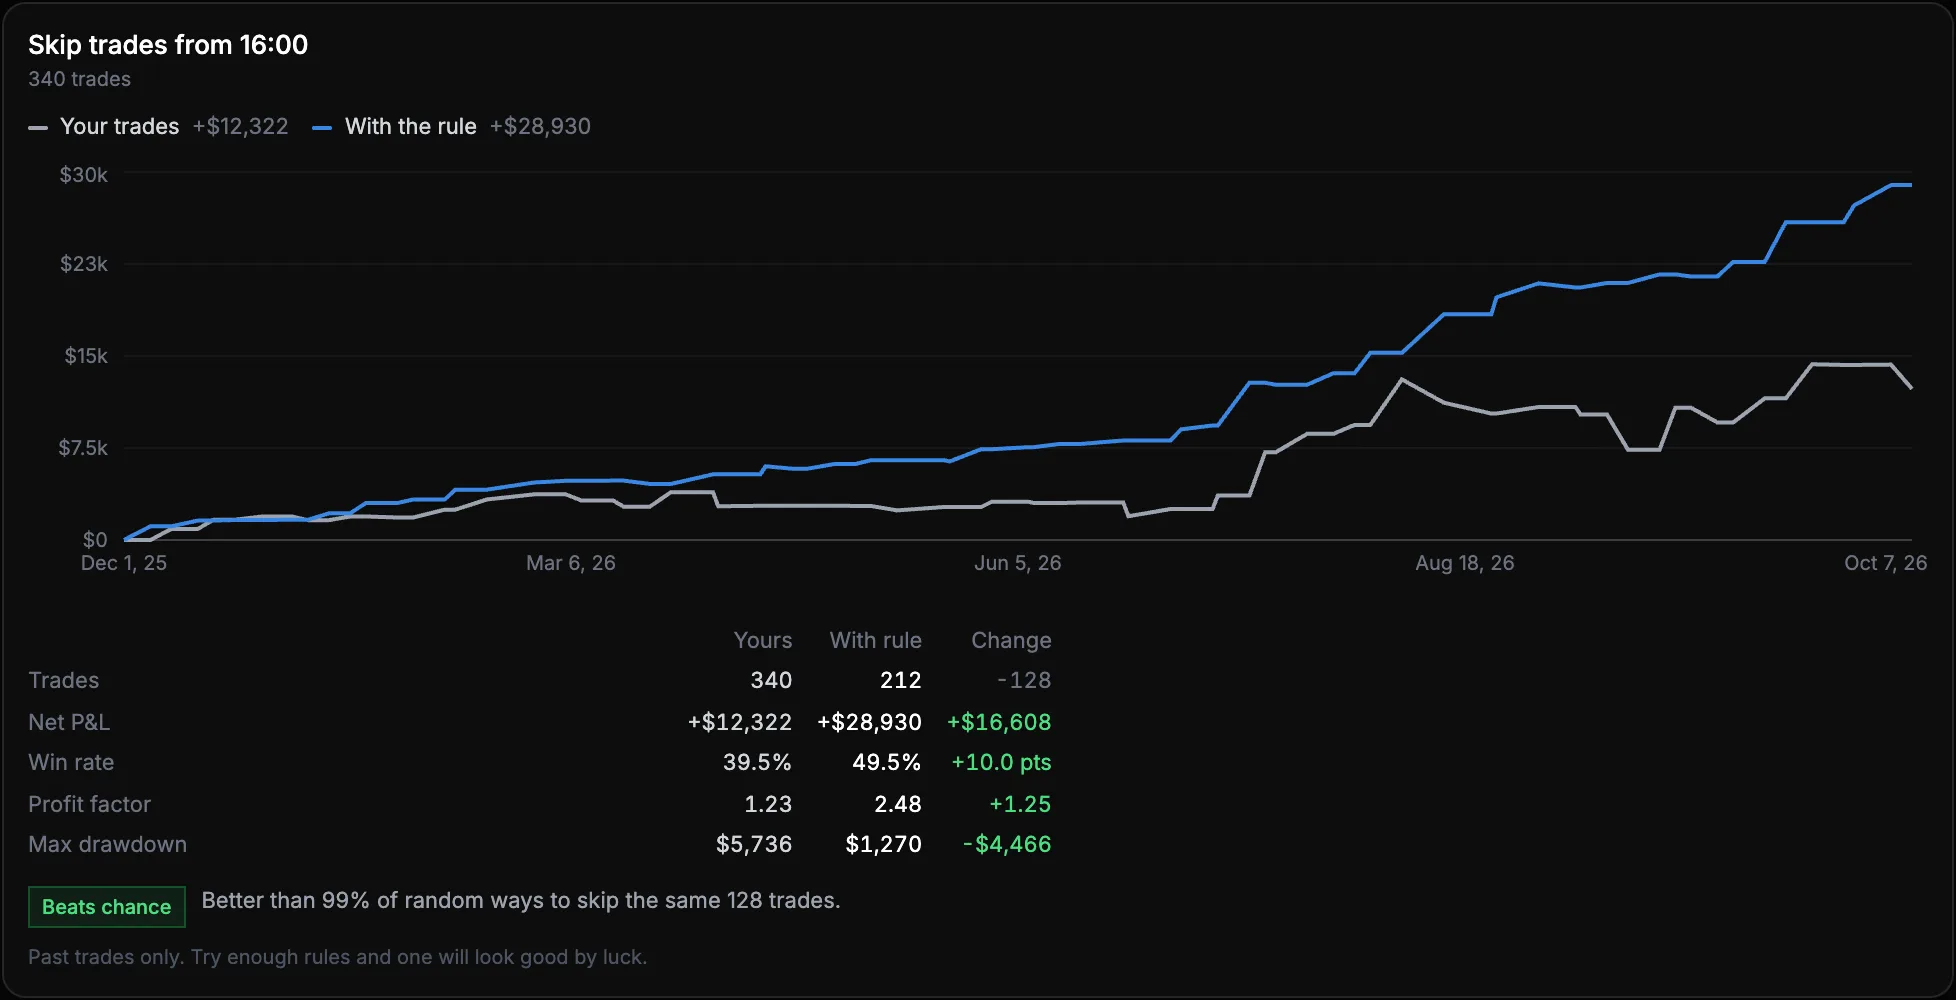
Task: Click the $30k y-axis label
Action: pos(84,175)
